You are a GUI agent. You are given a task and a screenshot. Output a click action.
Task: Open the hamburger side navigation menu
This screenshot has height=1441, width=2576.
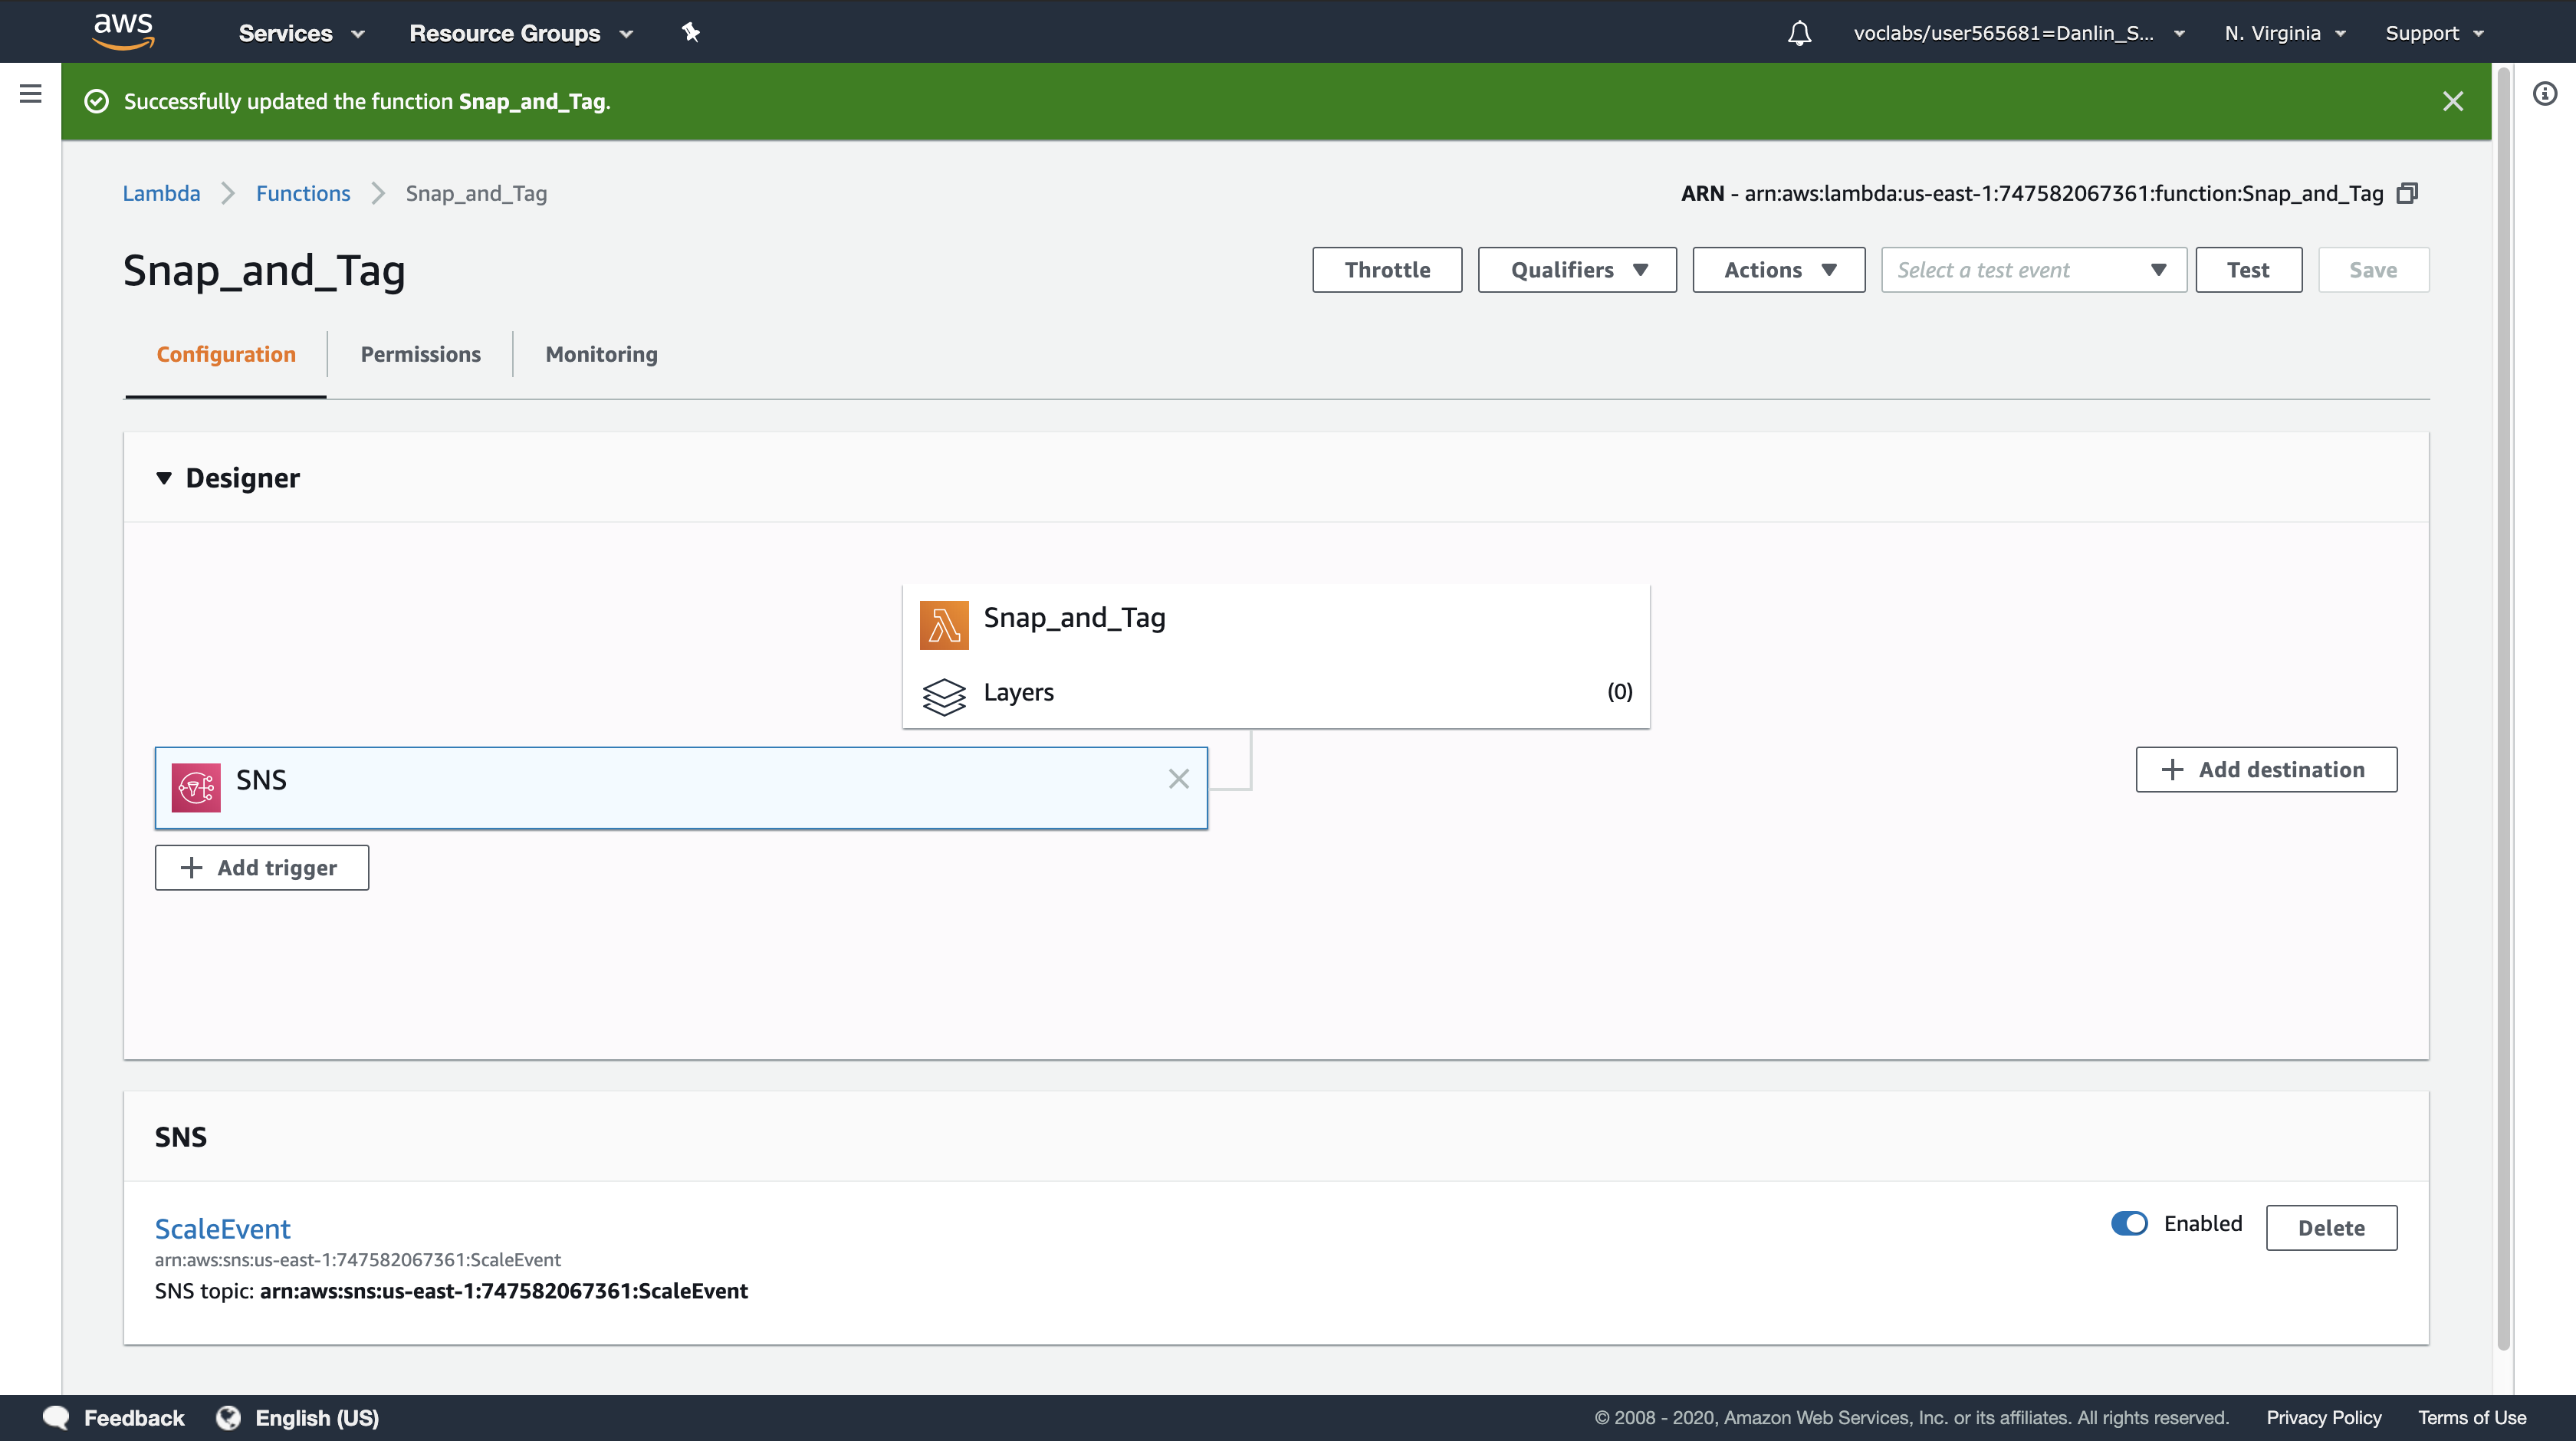pos(30,94)
